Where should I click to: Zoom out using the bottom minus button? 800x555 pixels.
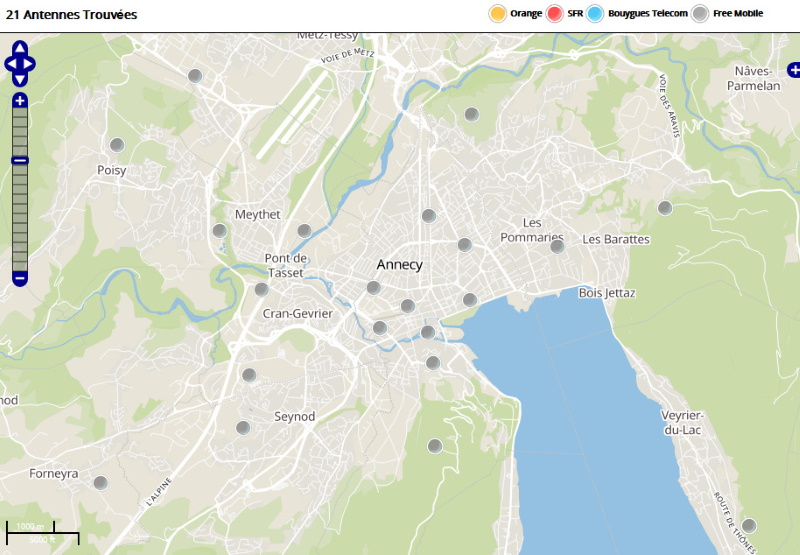[20, 278]
